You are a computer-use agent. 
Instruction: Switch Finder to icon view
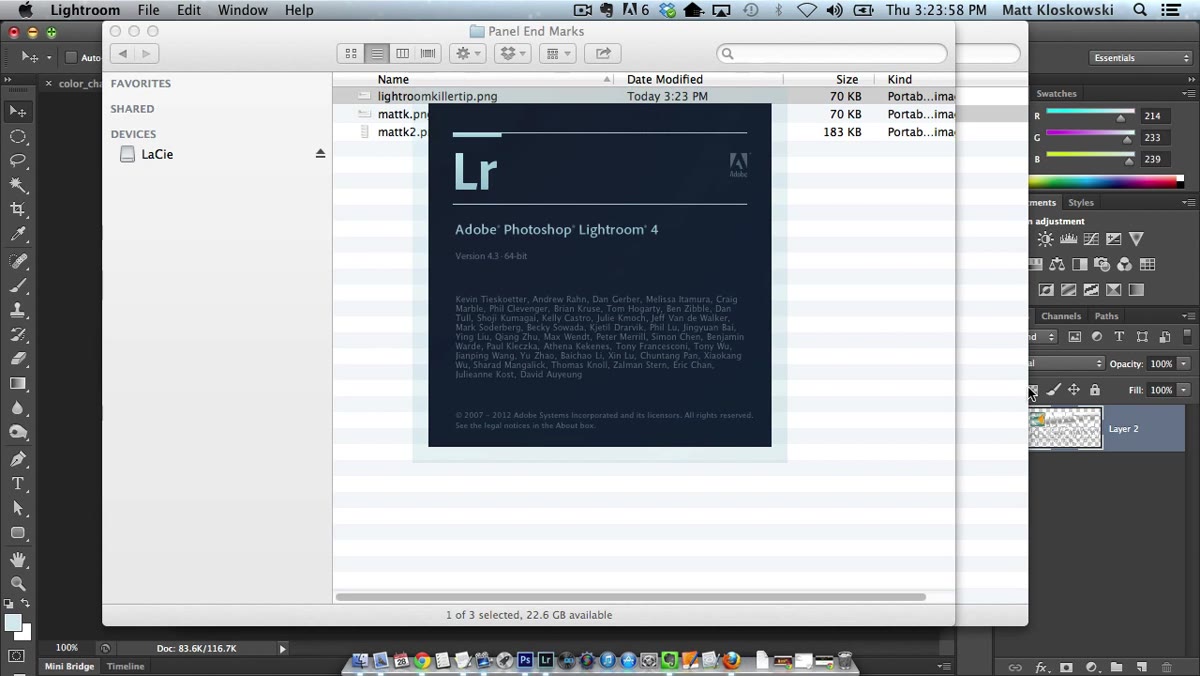351,53
